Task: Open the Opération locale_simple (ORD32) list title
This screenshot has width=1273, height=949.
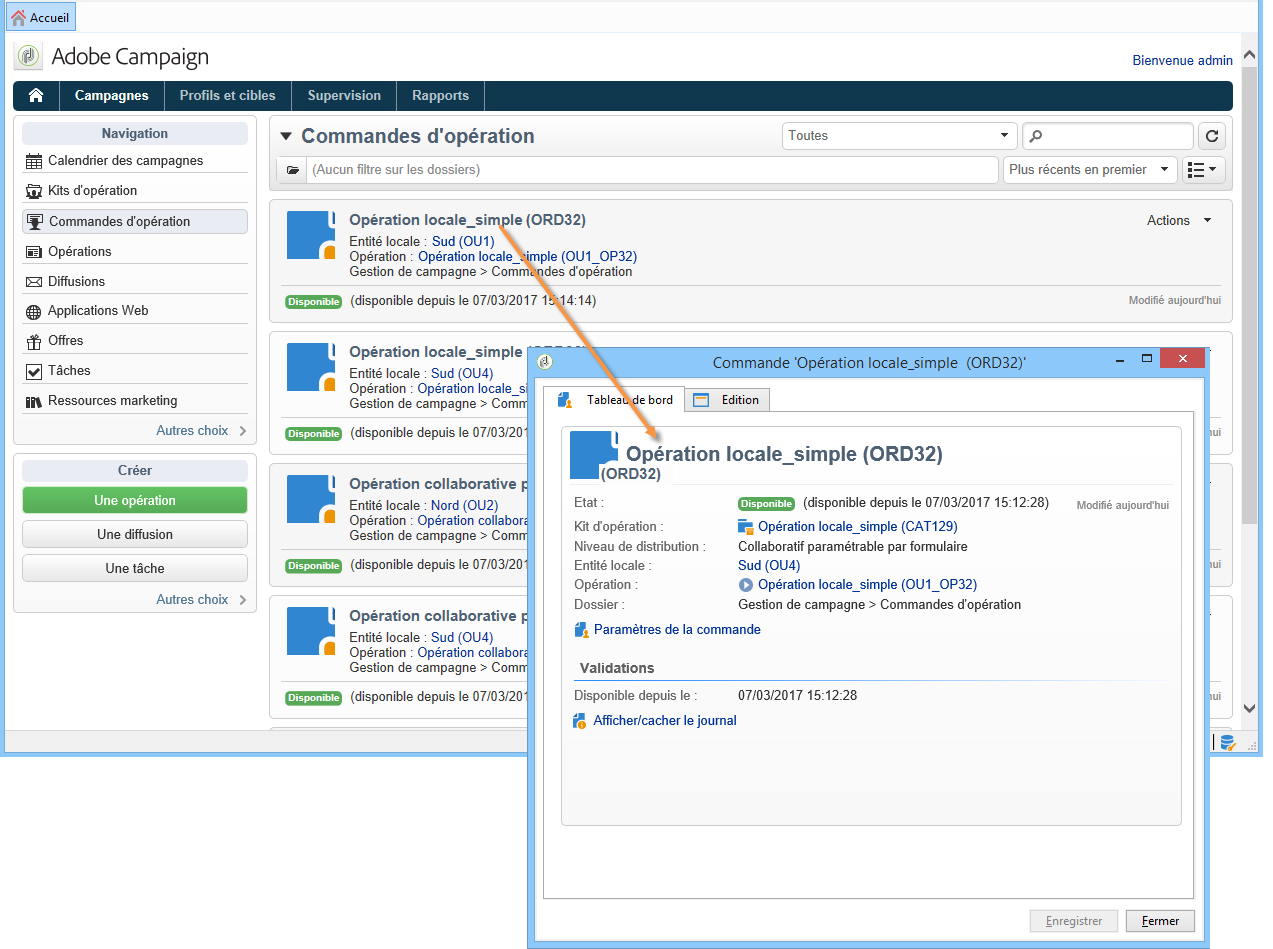Action: [x=467, y=220]
